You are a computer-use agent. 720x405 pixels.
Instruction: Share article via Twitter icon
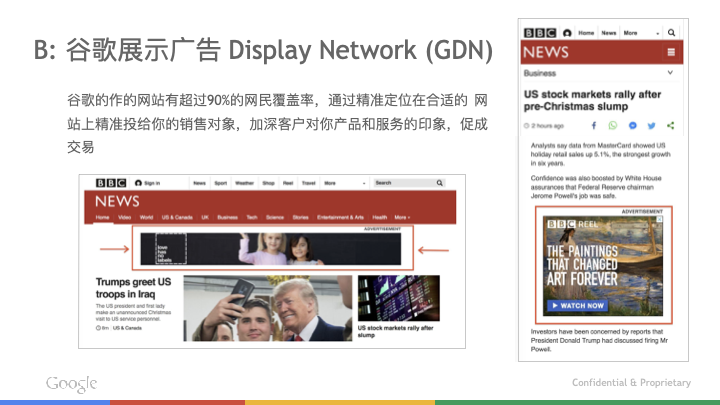coord(652,125)
